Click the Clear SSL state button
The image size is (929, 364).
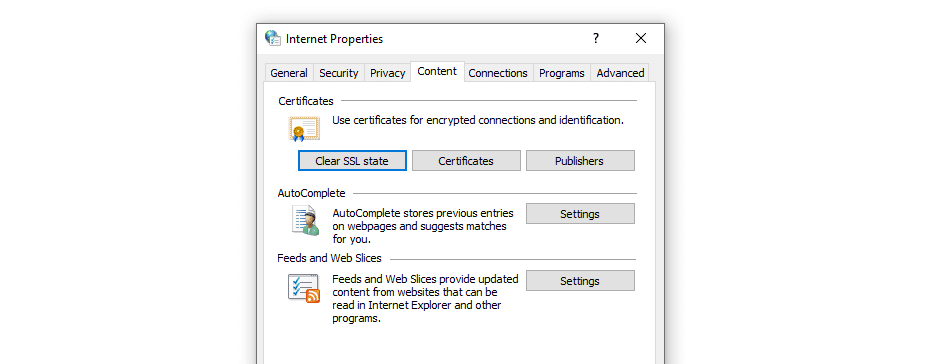tap(352, 161)
